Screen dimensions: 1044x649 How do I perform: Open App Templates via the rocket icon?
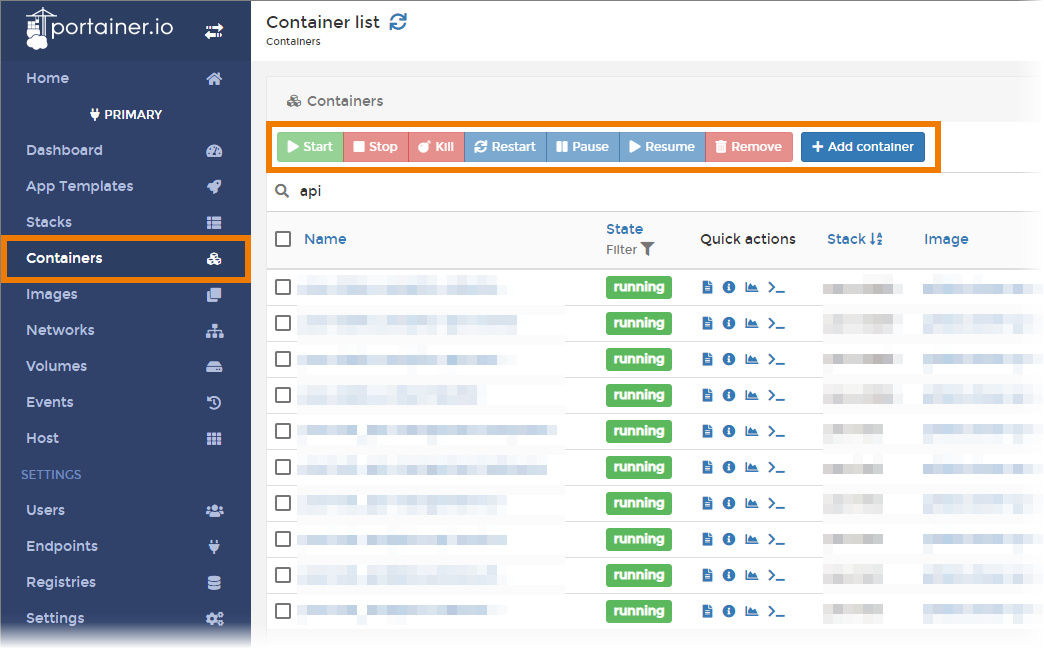coord(214,186)
